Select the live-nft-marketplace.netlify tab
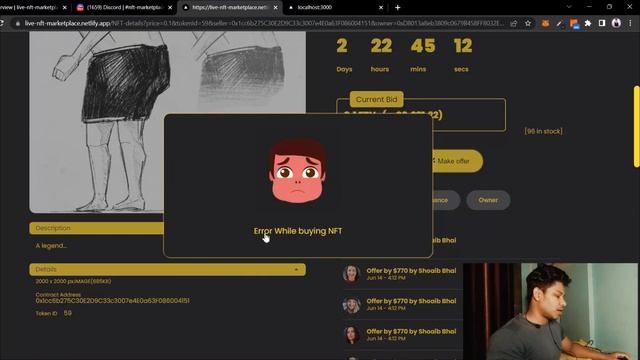The width and height of the screenshot is (640, 360). coord(230,7)
